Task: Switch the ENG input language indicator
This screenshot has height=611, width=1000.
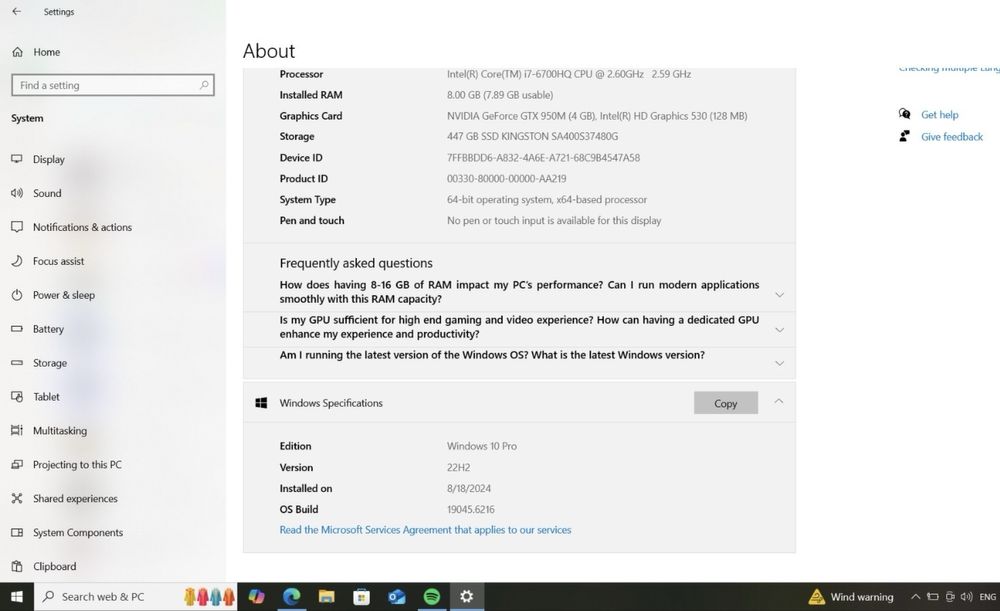Action: coord(988,597)
